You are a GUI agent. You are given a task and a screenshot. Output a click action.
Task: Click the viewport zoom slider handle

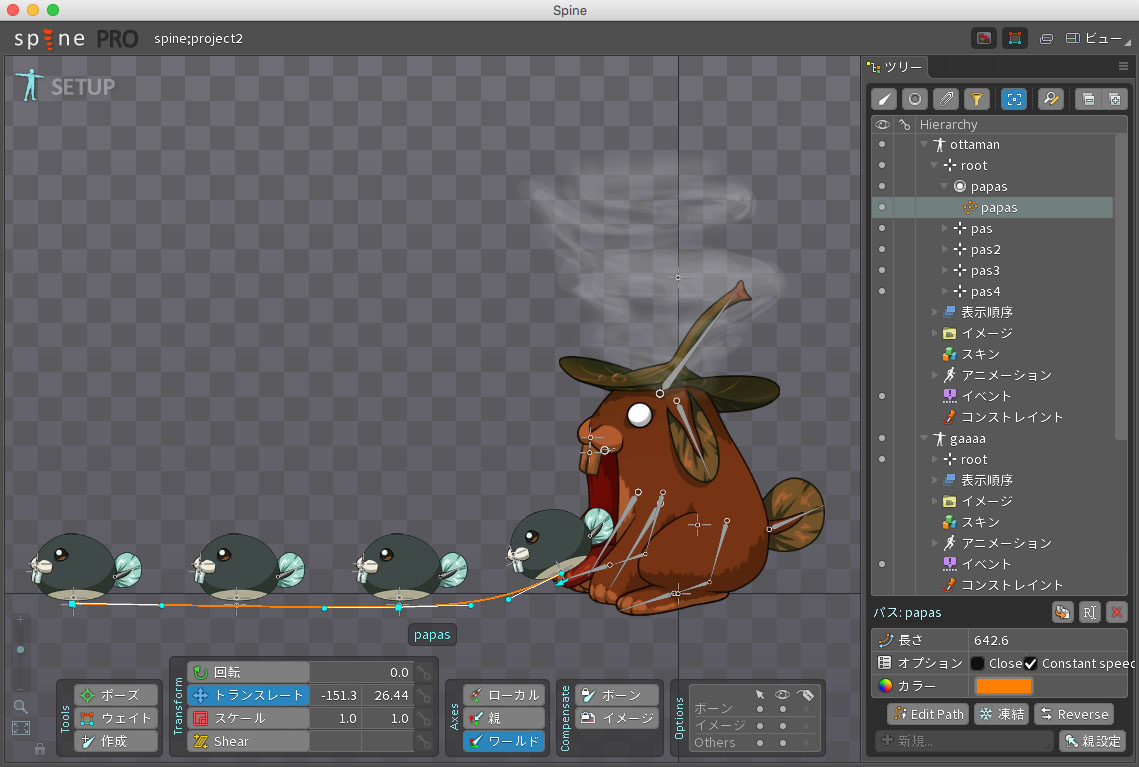pos(20,649)
